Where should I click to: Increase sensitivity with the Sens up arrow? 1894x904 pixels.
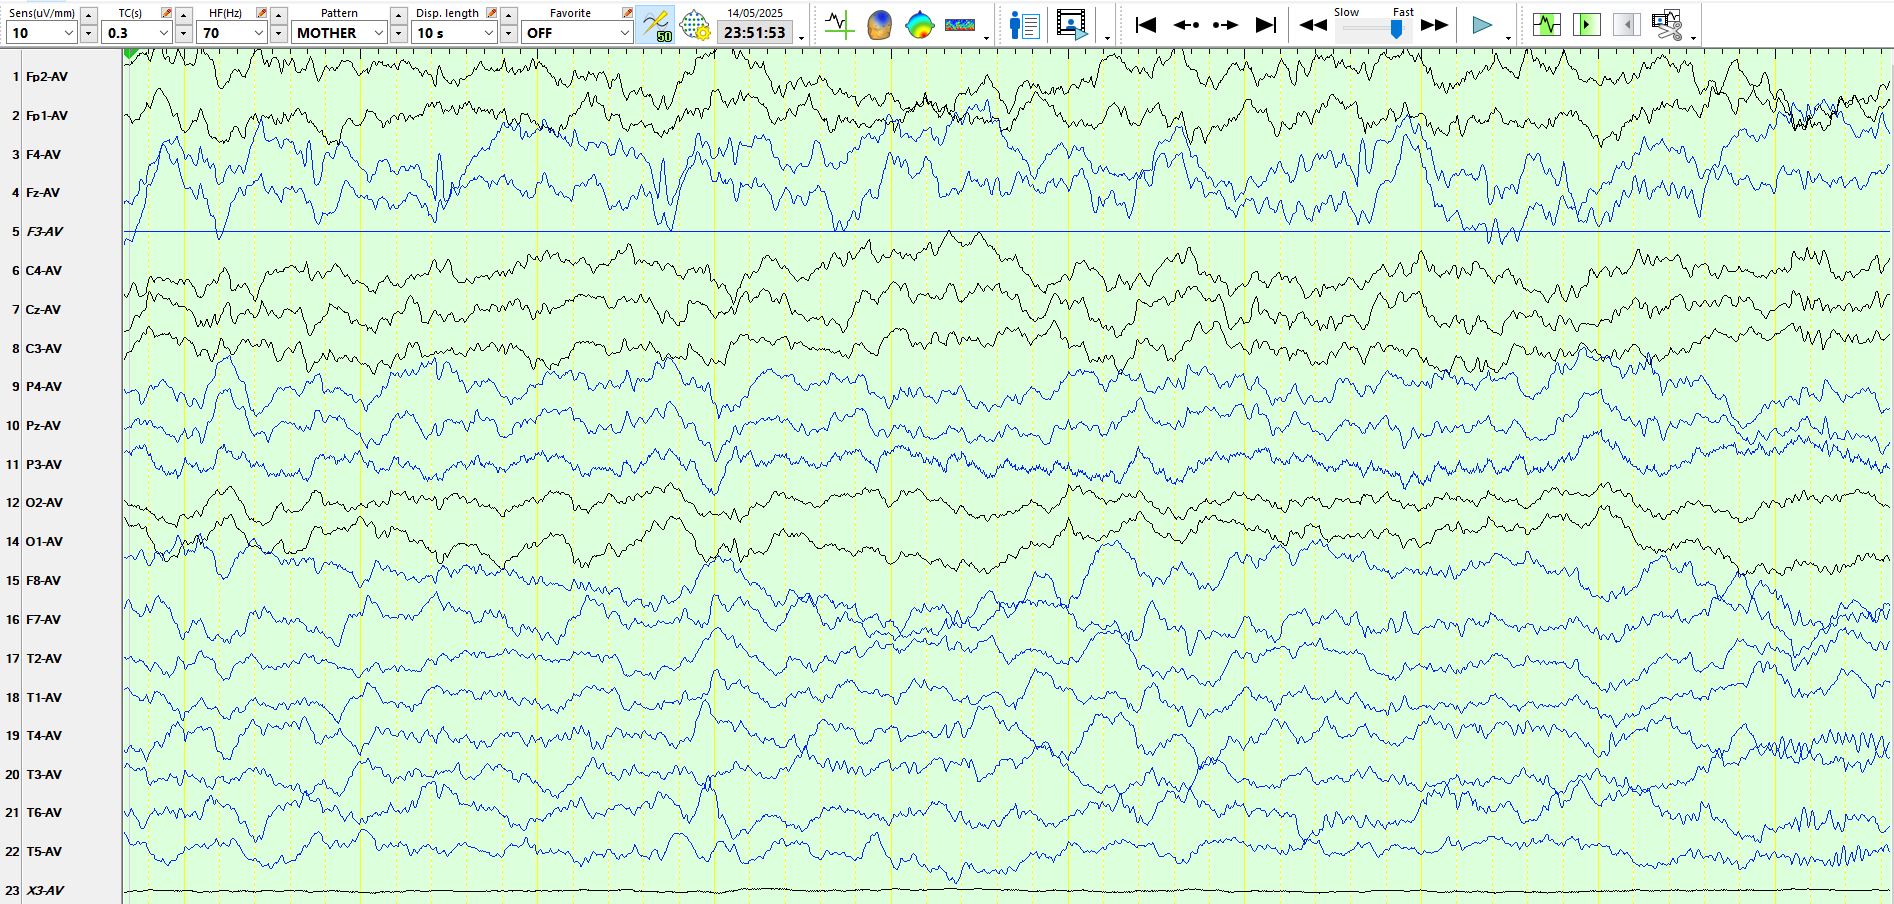(89, 15)
